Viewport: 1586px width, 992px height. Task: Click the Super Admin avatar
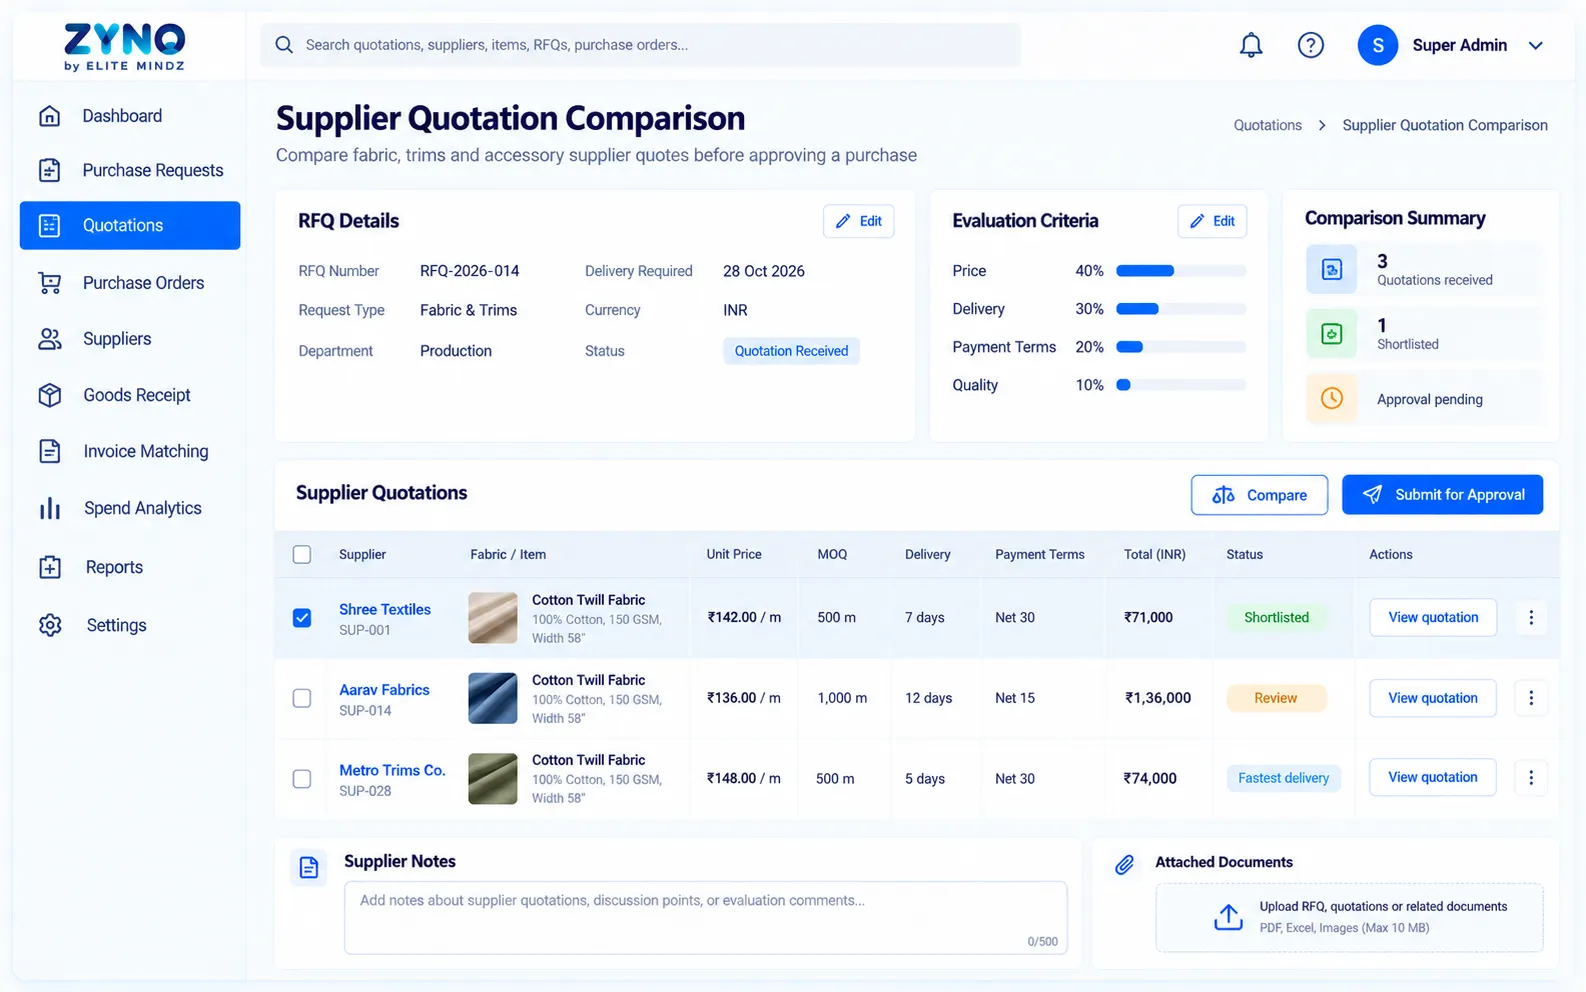click(1377, 45)
